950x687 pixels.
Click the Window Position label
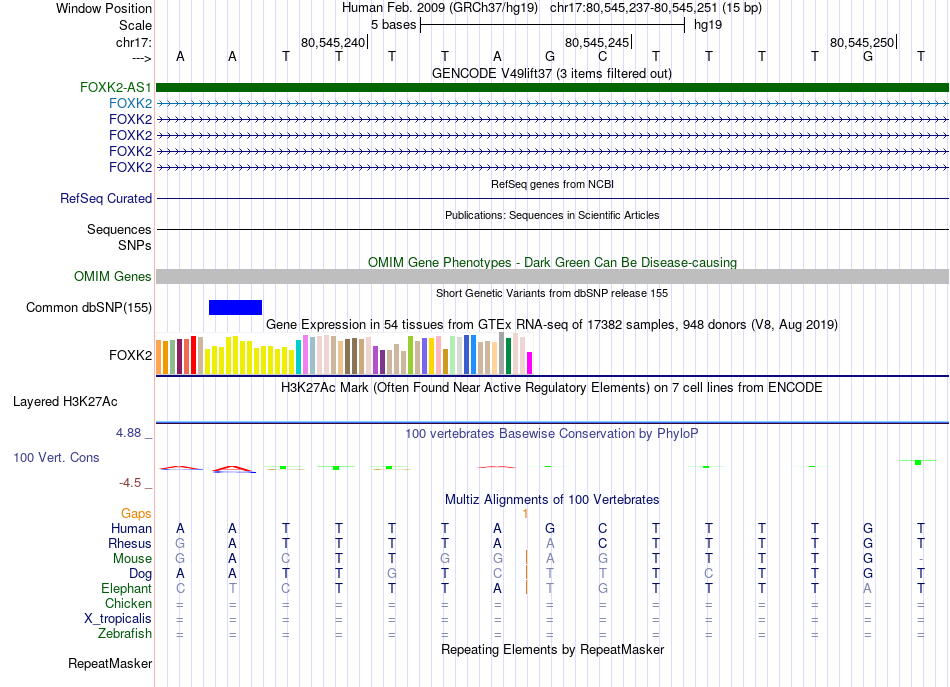tap(104, 8)
